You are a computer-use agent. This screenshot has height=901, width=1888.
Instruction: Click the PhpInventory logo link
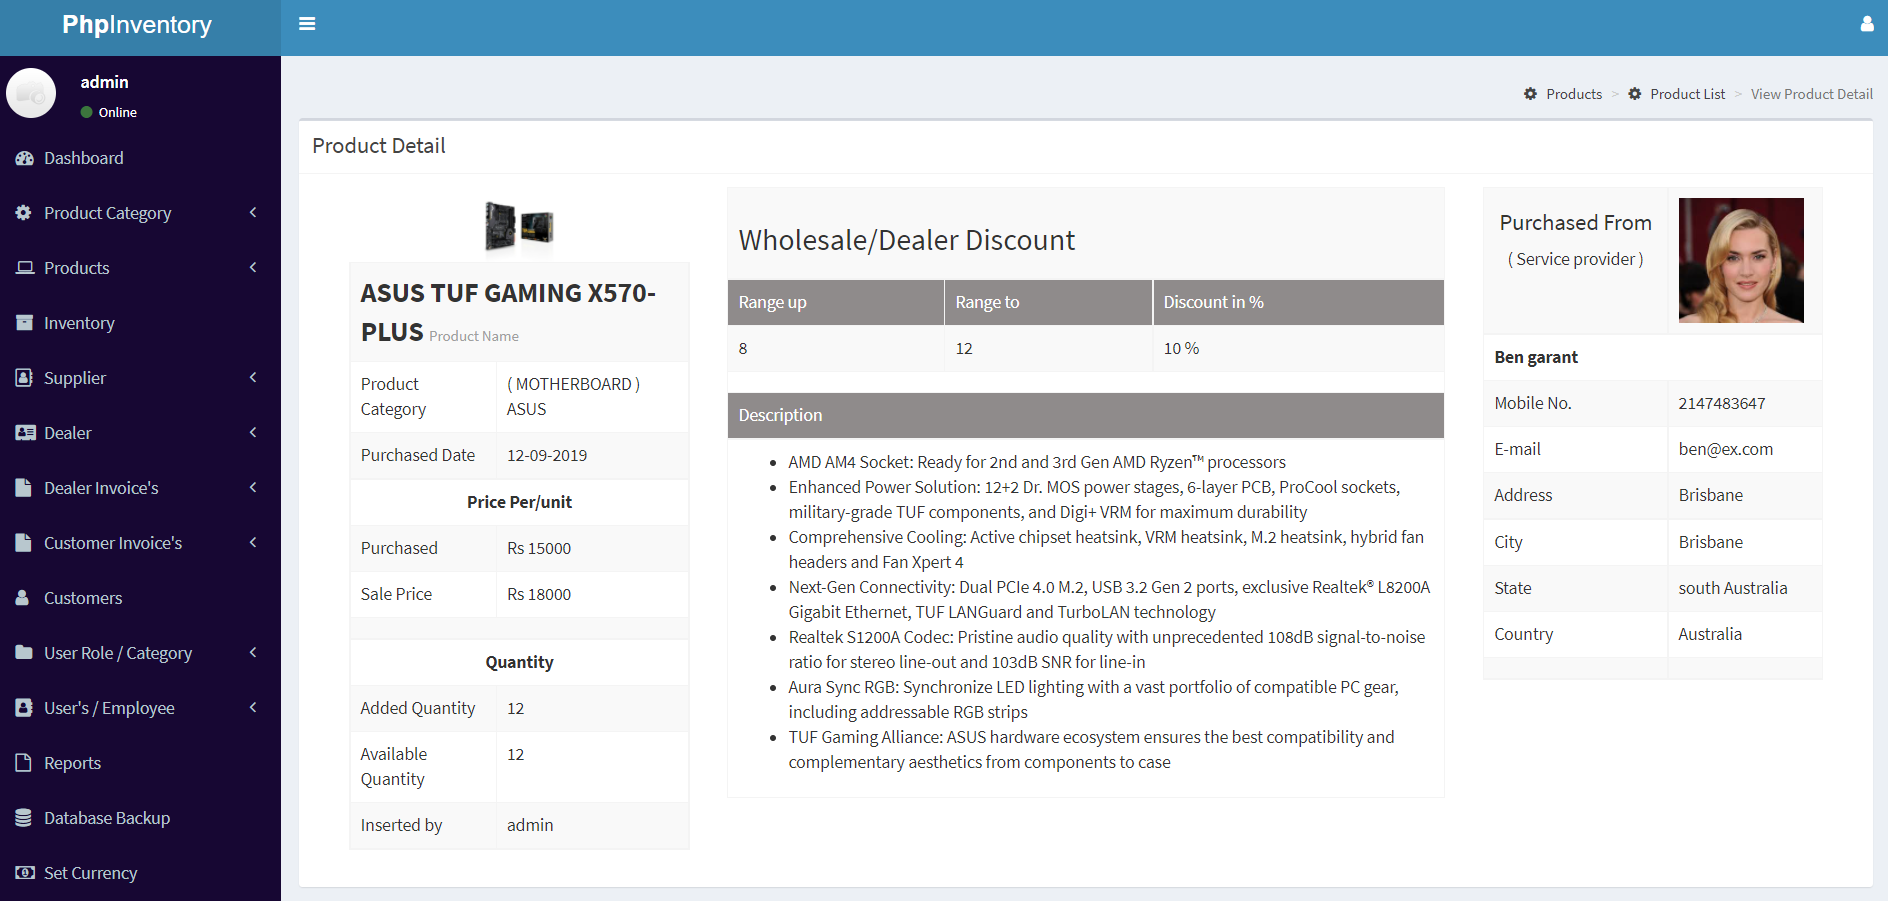pyautogui.click(x=137, y=25)
